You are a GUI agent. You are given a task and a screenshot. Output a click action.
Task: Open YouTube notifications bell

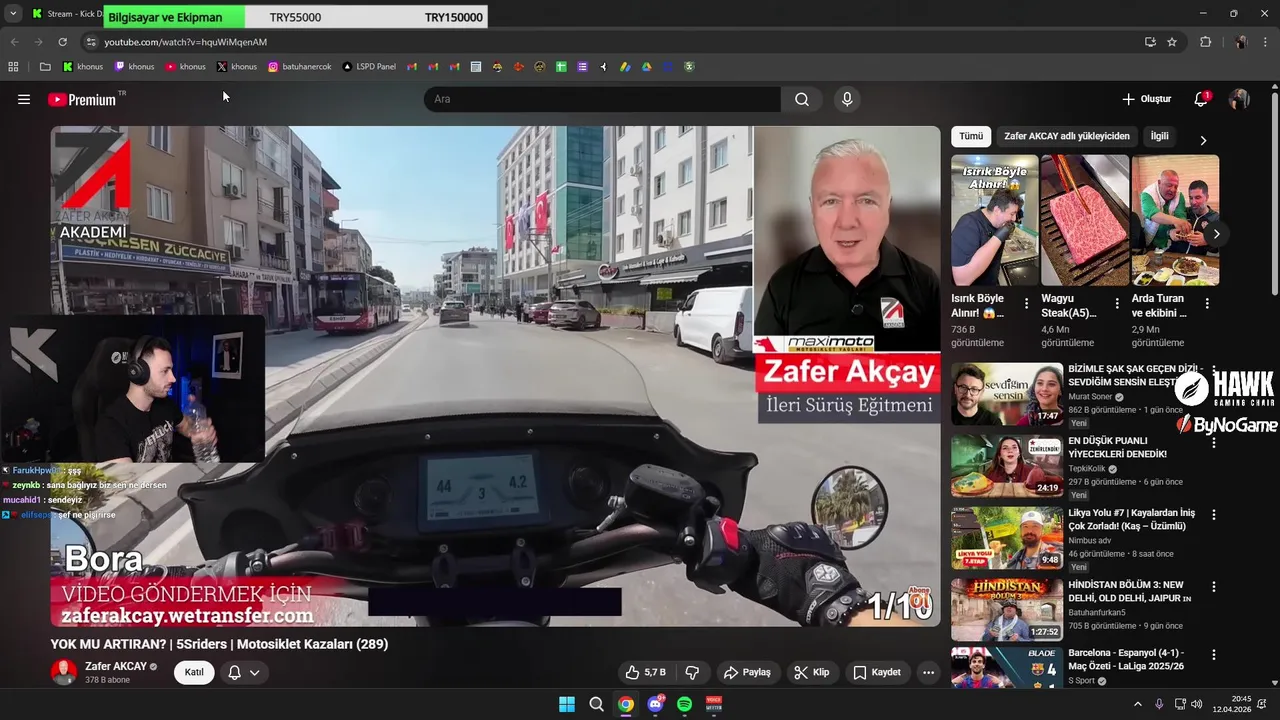[x=1201, y=99]
